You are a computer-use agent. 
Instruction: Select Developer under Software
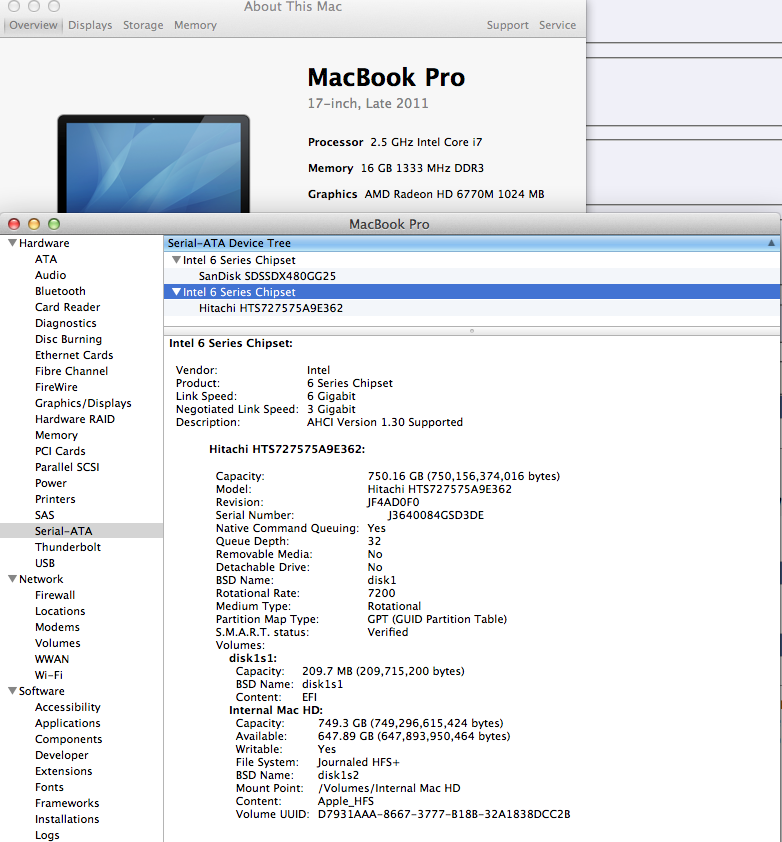coord(62,755)
